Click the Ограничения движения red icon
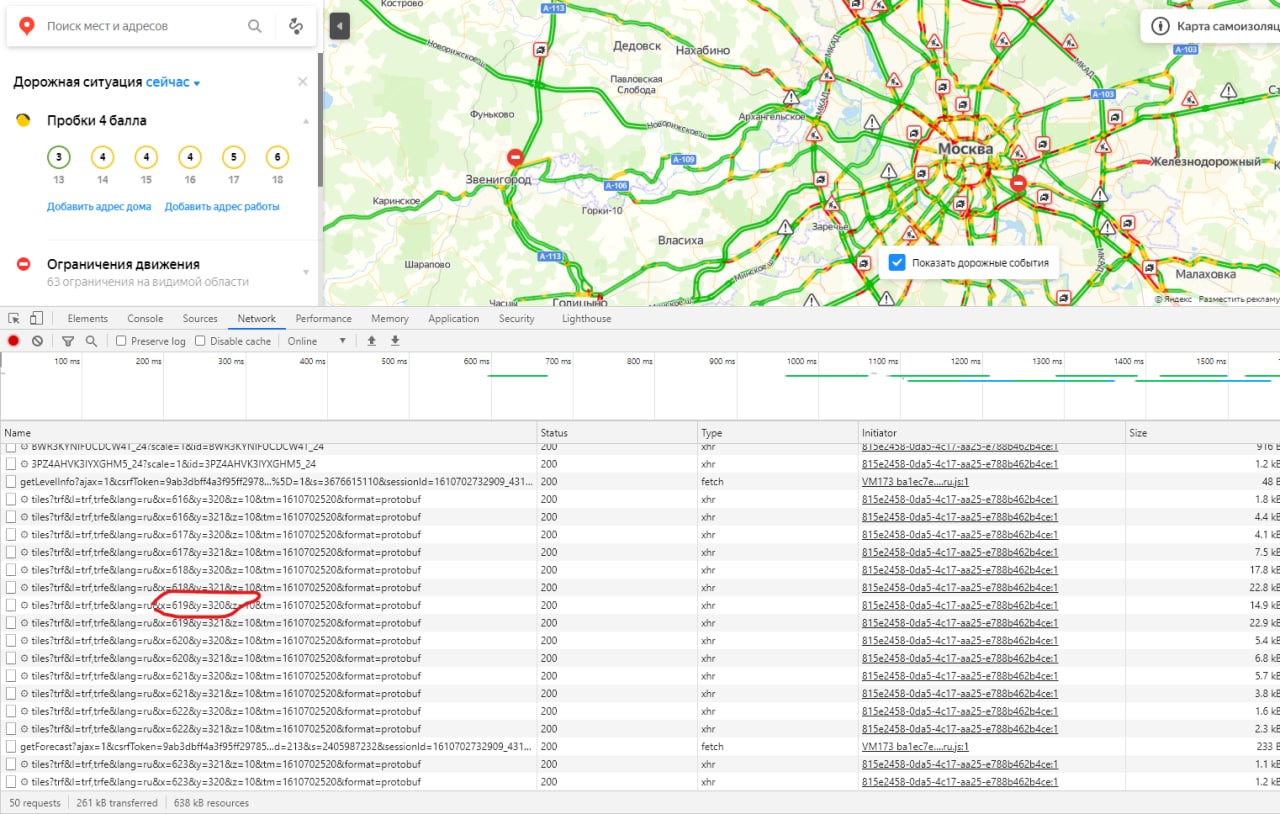This screenshot has height=814, width=1280. pos(23,264)
